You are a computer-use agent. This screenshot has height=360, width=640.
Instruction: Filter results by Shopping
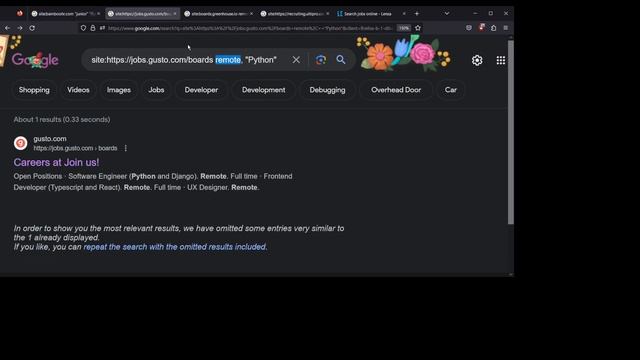coord(34,90)
